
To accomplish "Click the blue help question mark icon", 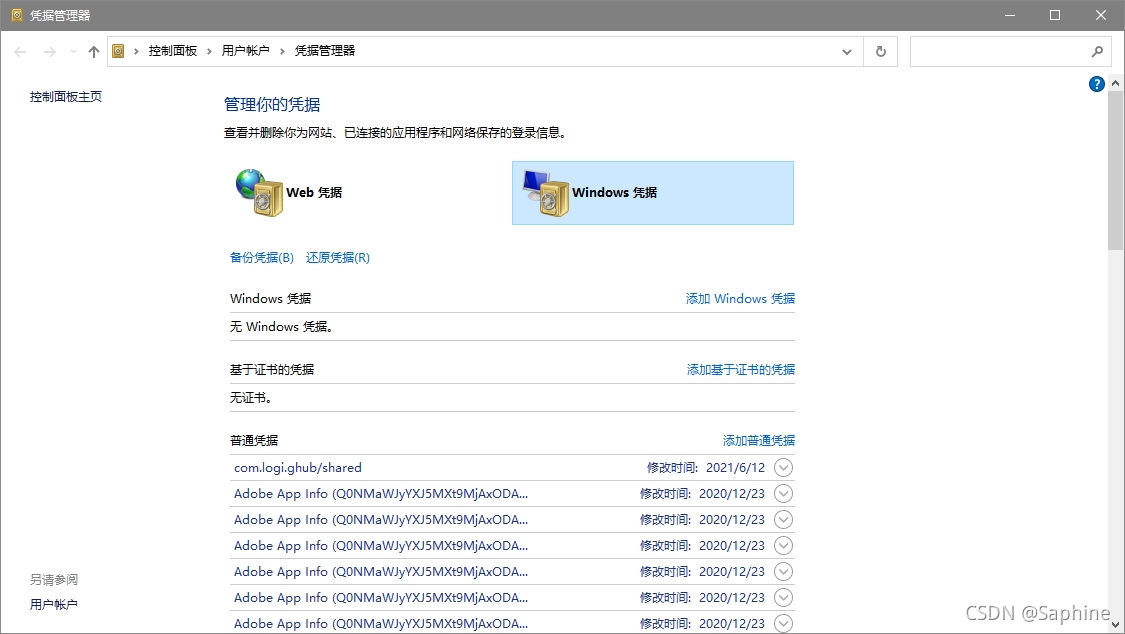I will [x=1096, y=84].
